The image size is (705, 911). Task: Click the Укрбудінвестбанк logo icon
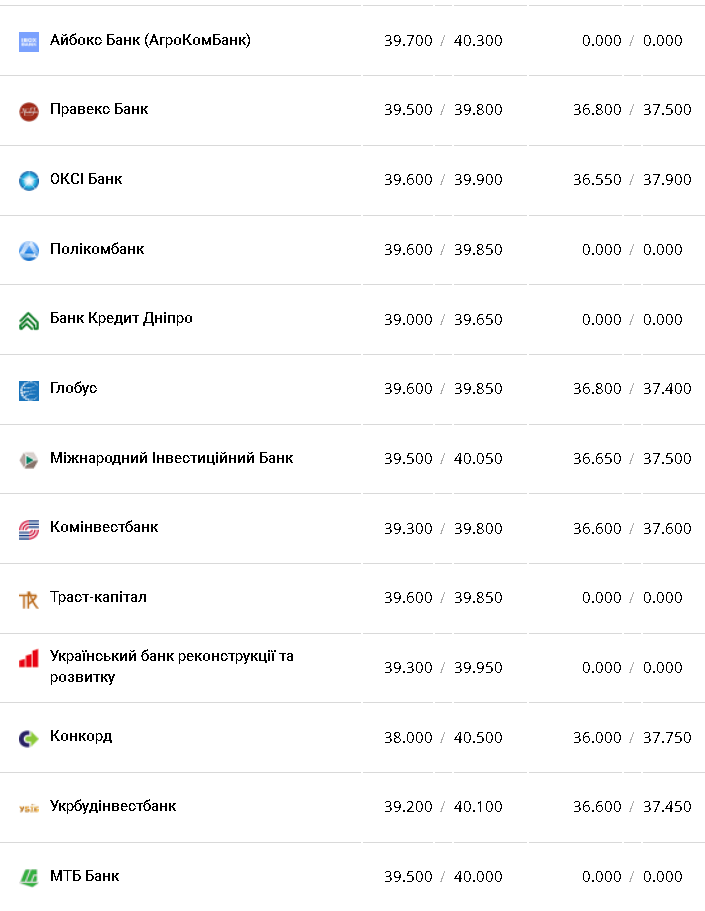(x=28, y=808)
